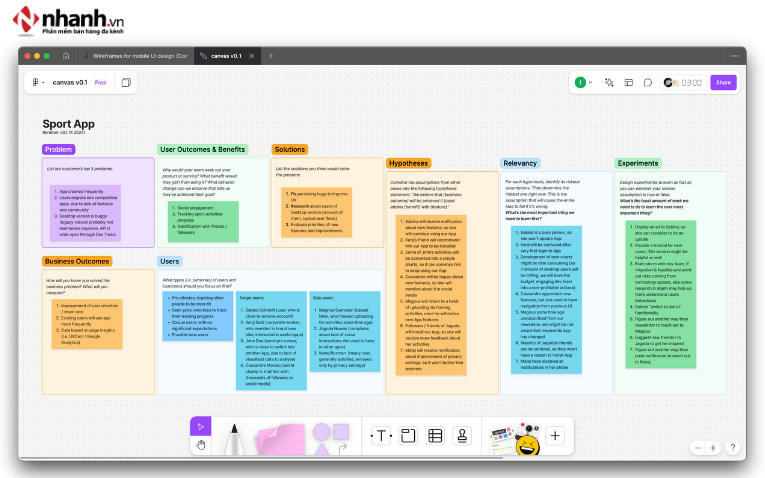
Task: Open the pages panel icon
Action: point(126,82)
